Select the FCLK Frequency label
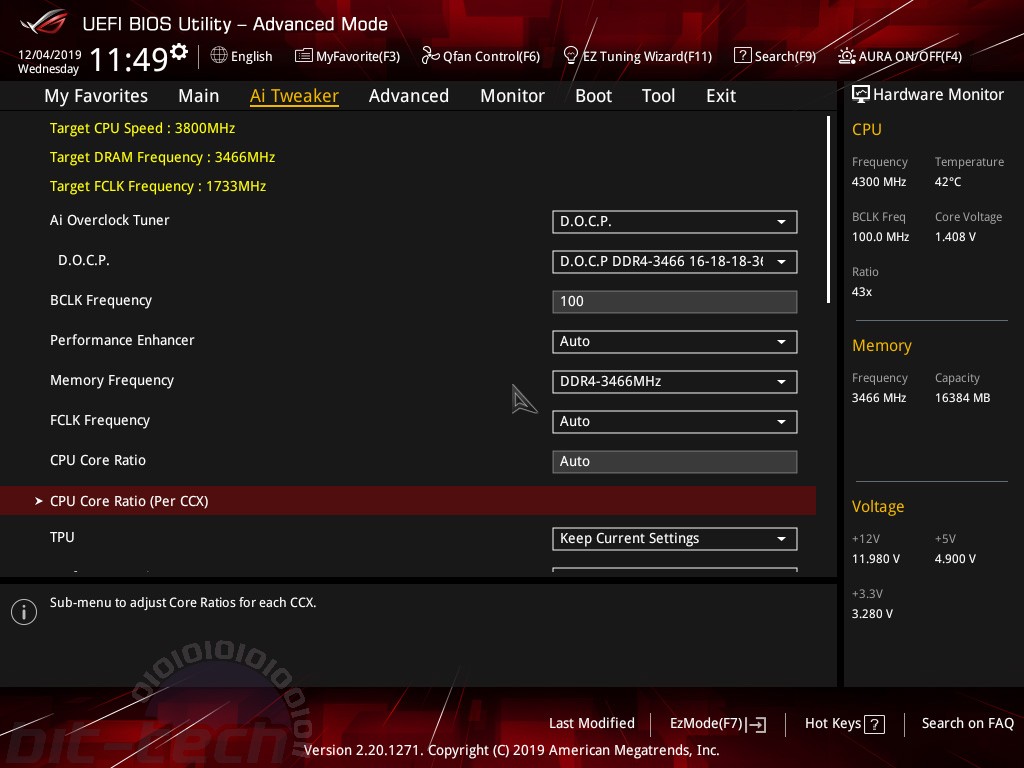Screen dimensions: 1024x768 point(100,420)
